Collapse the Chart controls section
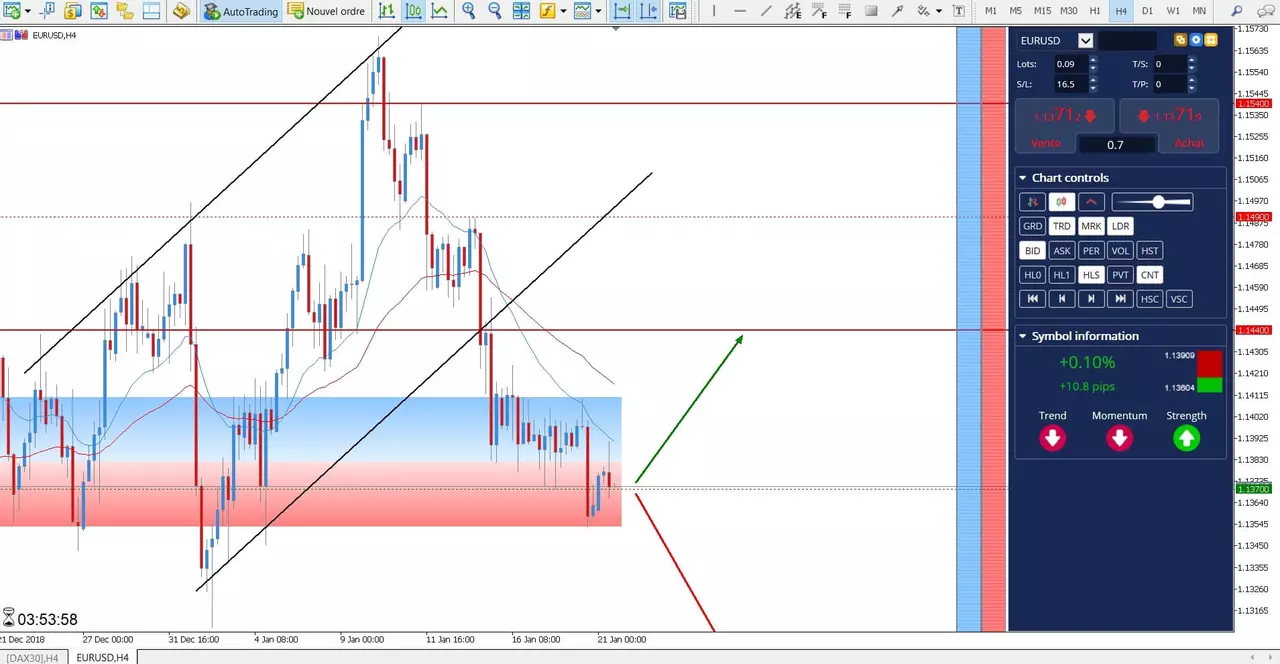Image resolution: width=1280 pixels, height=664 pixels. pos(1023,178)
